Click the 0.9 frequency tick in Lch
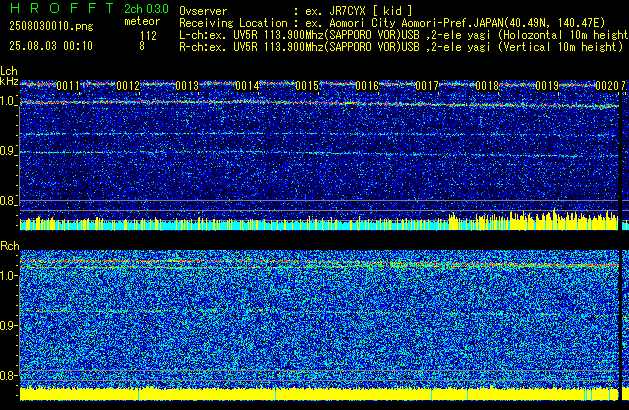629x410 pixels. (8, 151)
